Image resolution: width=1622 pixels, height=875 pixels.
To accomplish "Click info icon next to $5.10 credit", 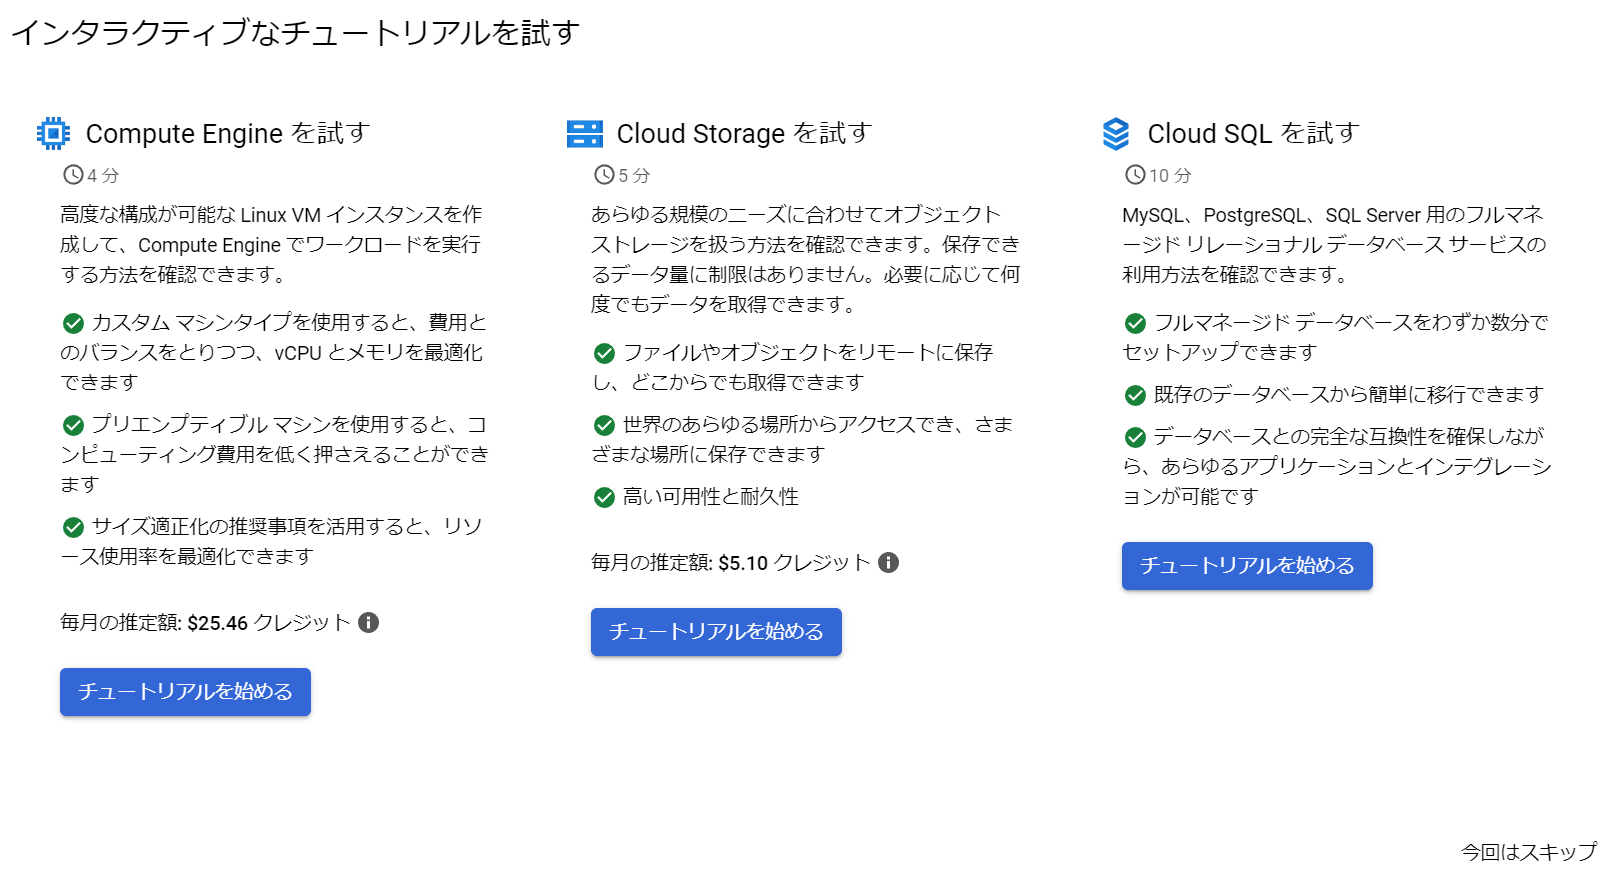I will (888, 562).
